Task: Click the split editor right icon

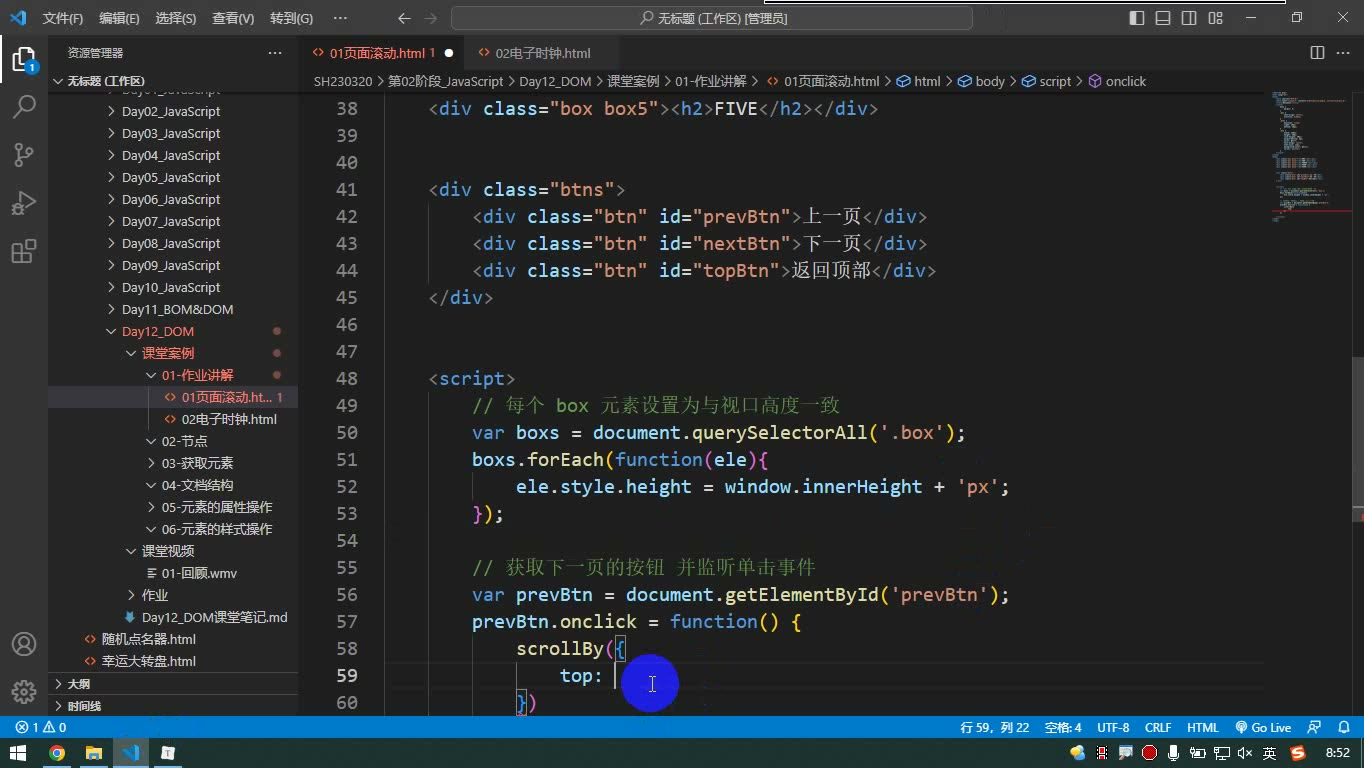Action: pos(1317,53)
